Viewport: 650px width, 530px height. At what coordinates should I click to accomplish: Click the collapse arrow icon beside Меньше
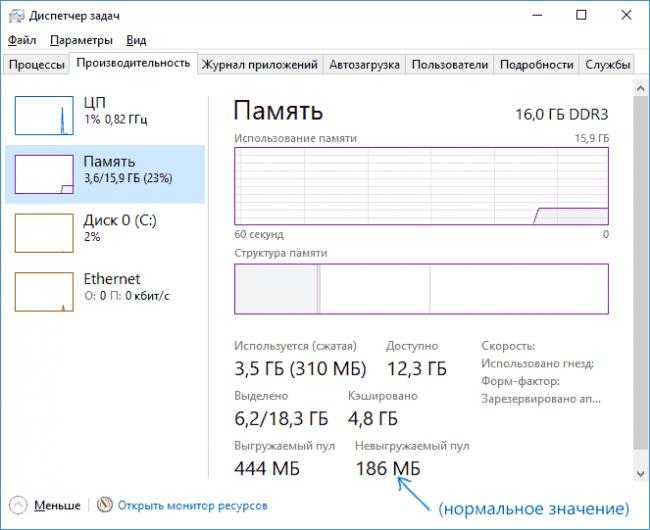click(19, 505)
